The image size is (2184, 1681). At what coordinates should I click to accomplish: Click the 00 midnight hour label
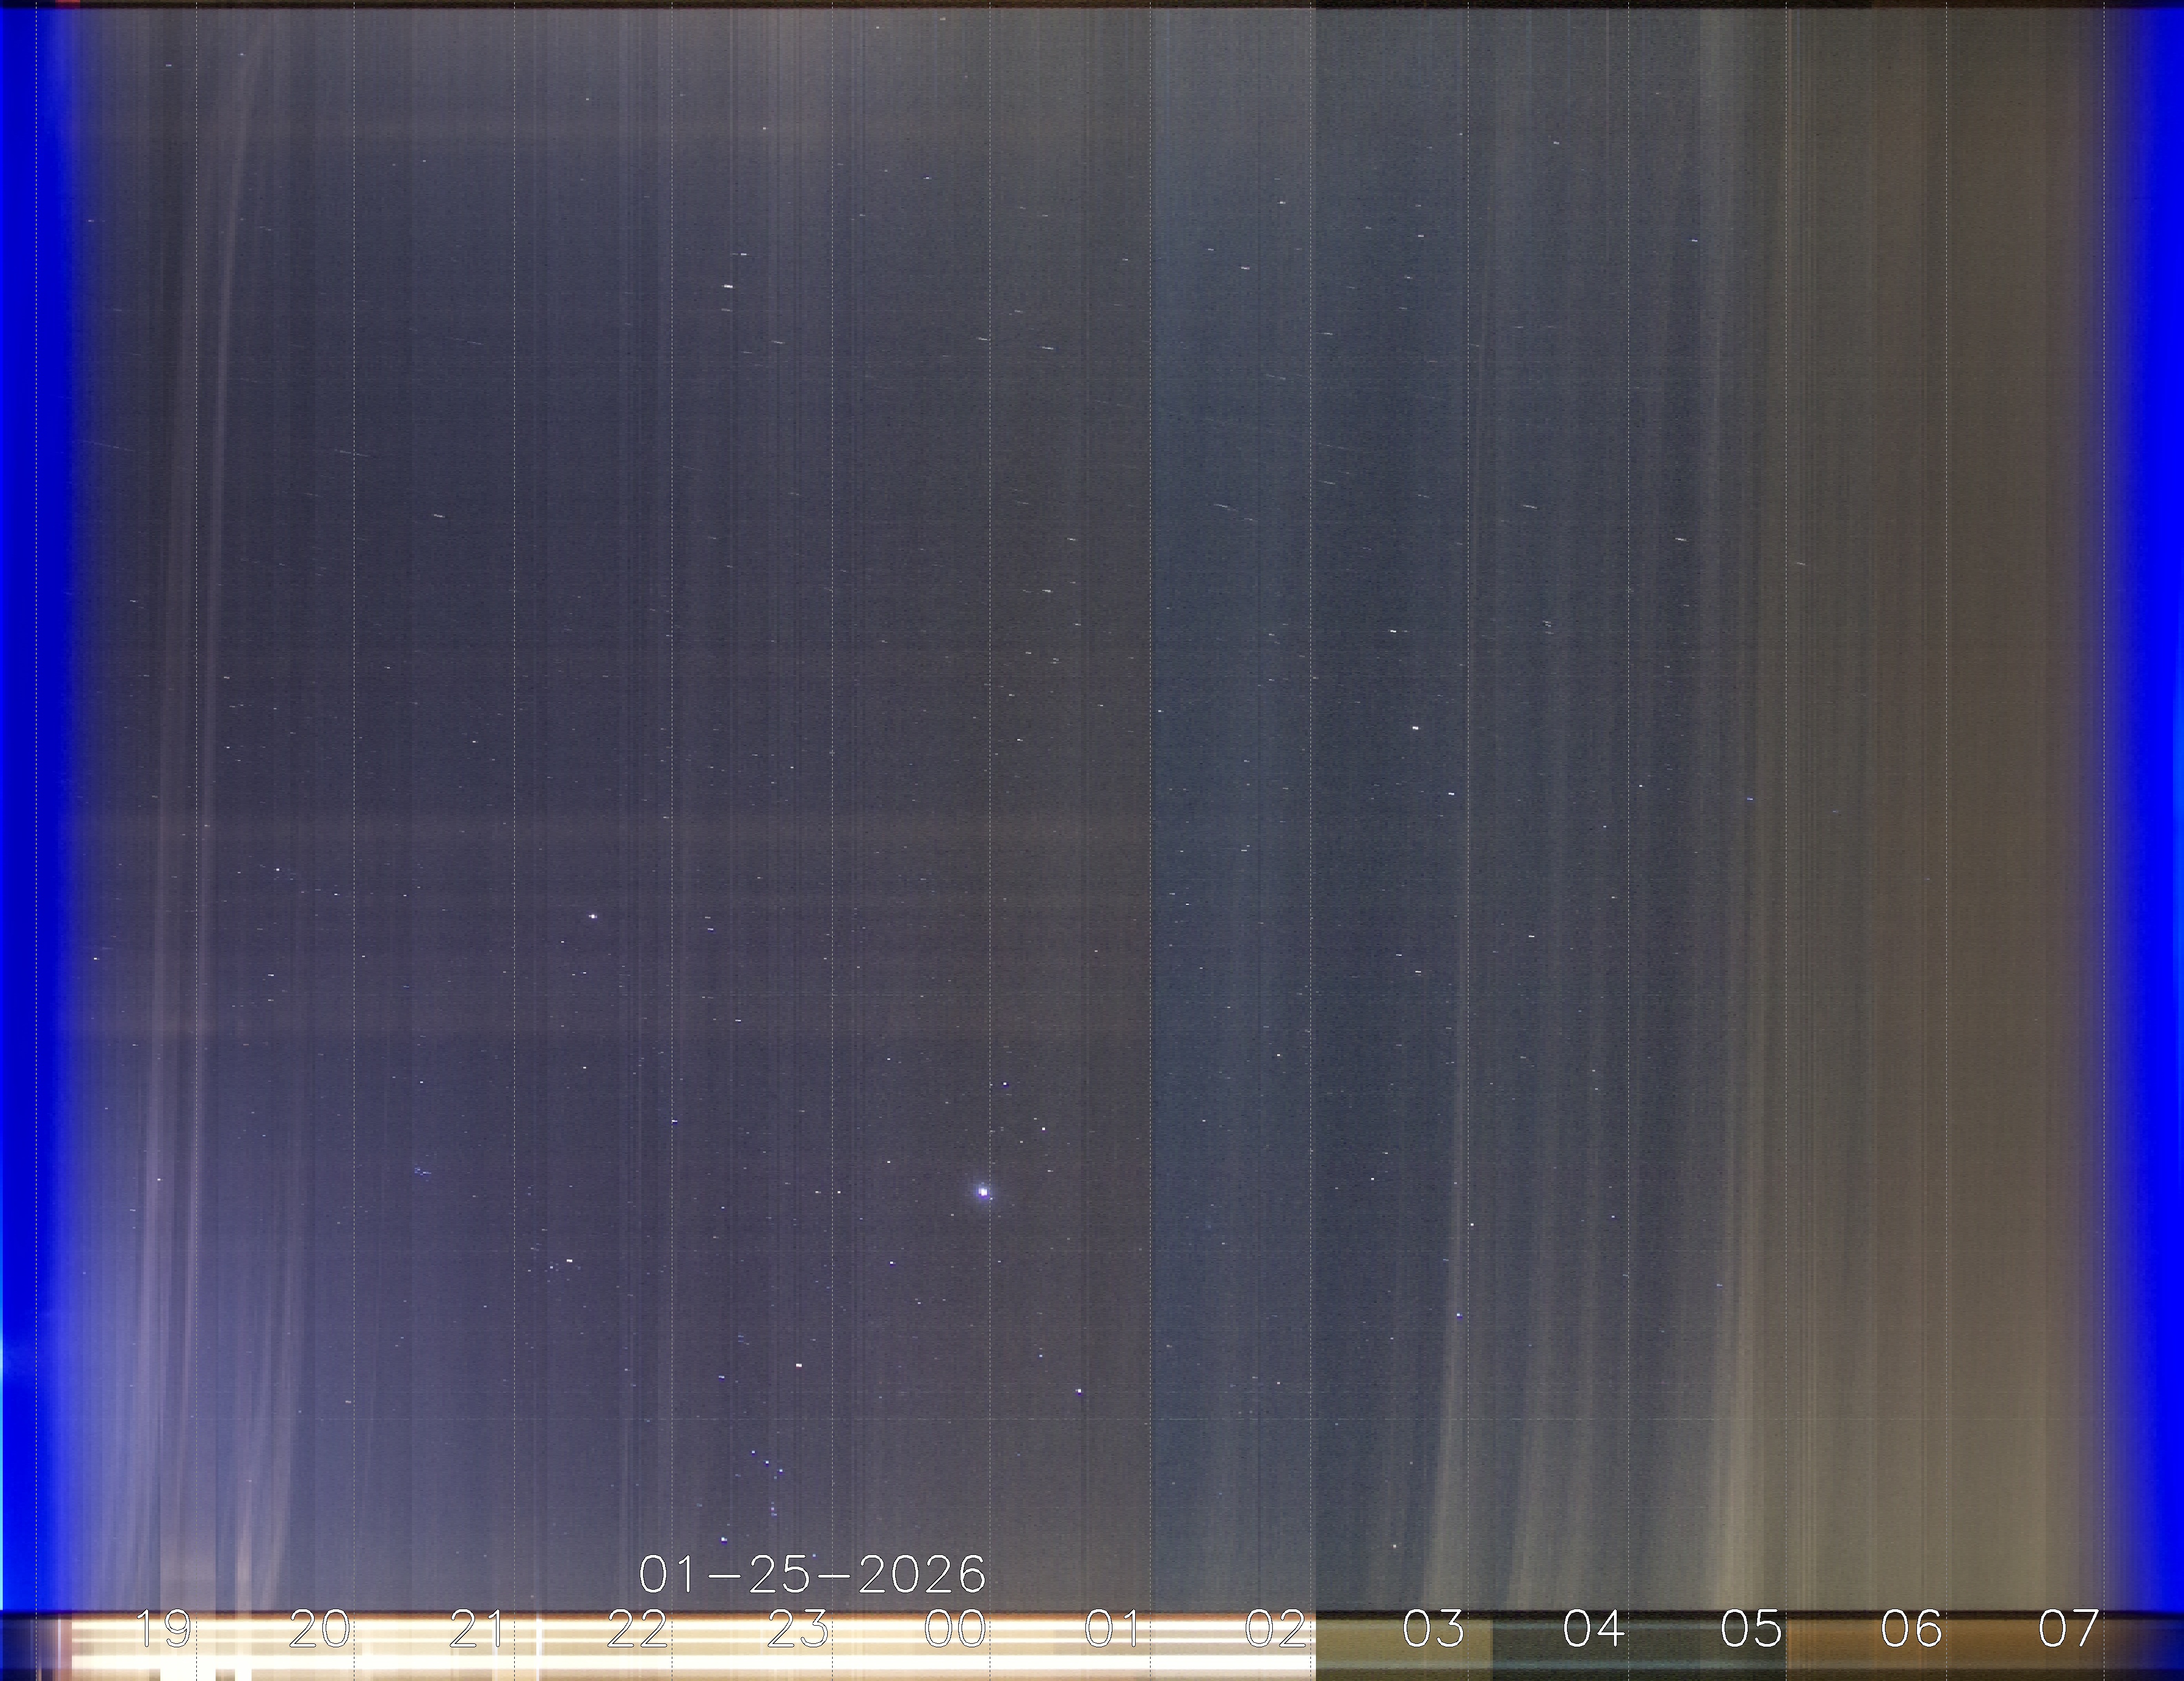(955, 1629)
